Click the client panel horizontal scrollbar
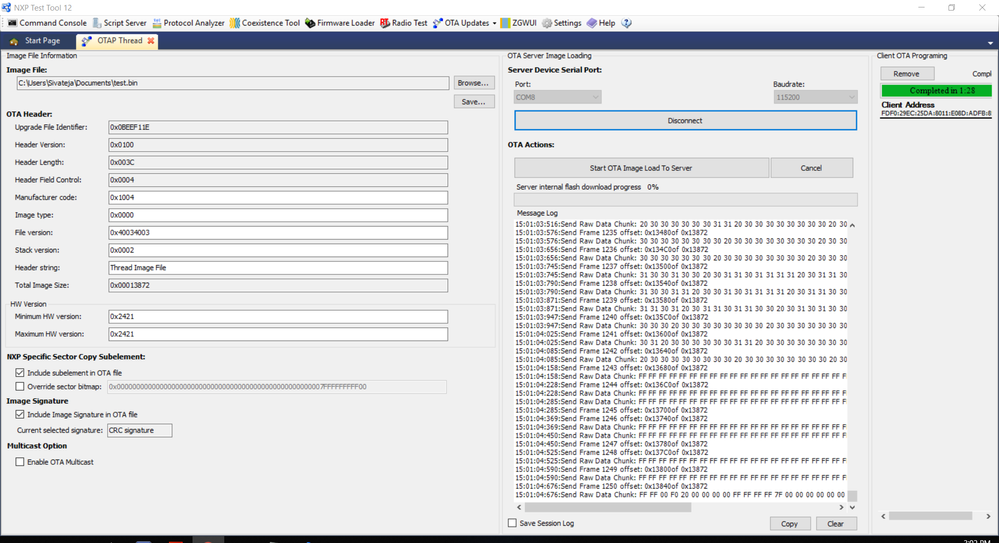Screen dimensions: 999x543 [930, 516]
